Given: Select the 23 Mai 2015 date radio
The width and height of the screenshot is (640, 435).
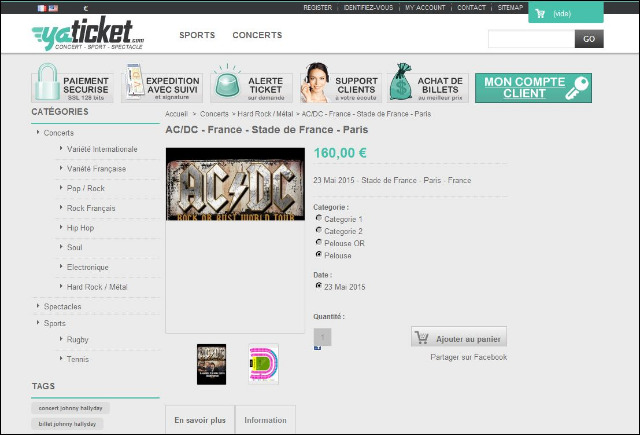Looking at the screenshot, I should pyautogui.click(x=319, y=286).
